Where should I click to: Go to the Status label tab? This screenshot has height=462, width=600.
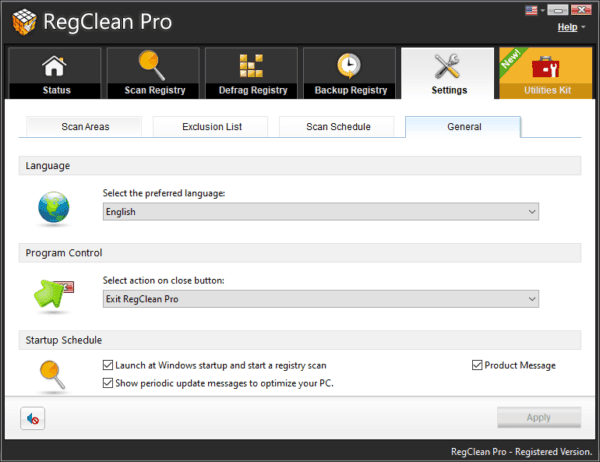click(x=57, y=90)
